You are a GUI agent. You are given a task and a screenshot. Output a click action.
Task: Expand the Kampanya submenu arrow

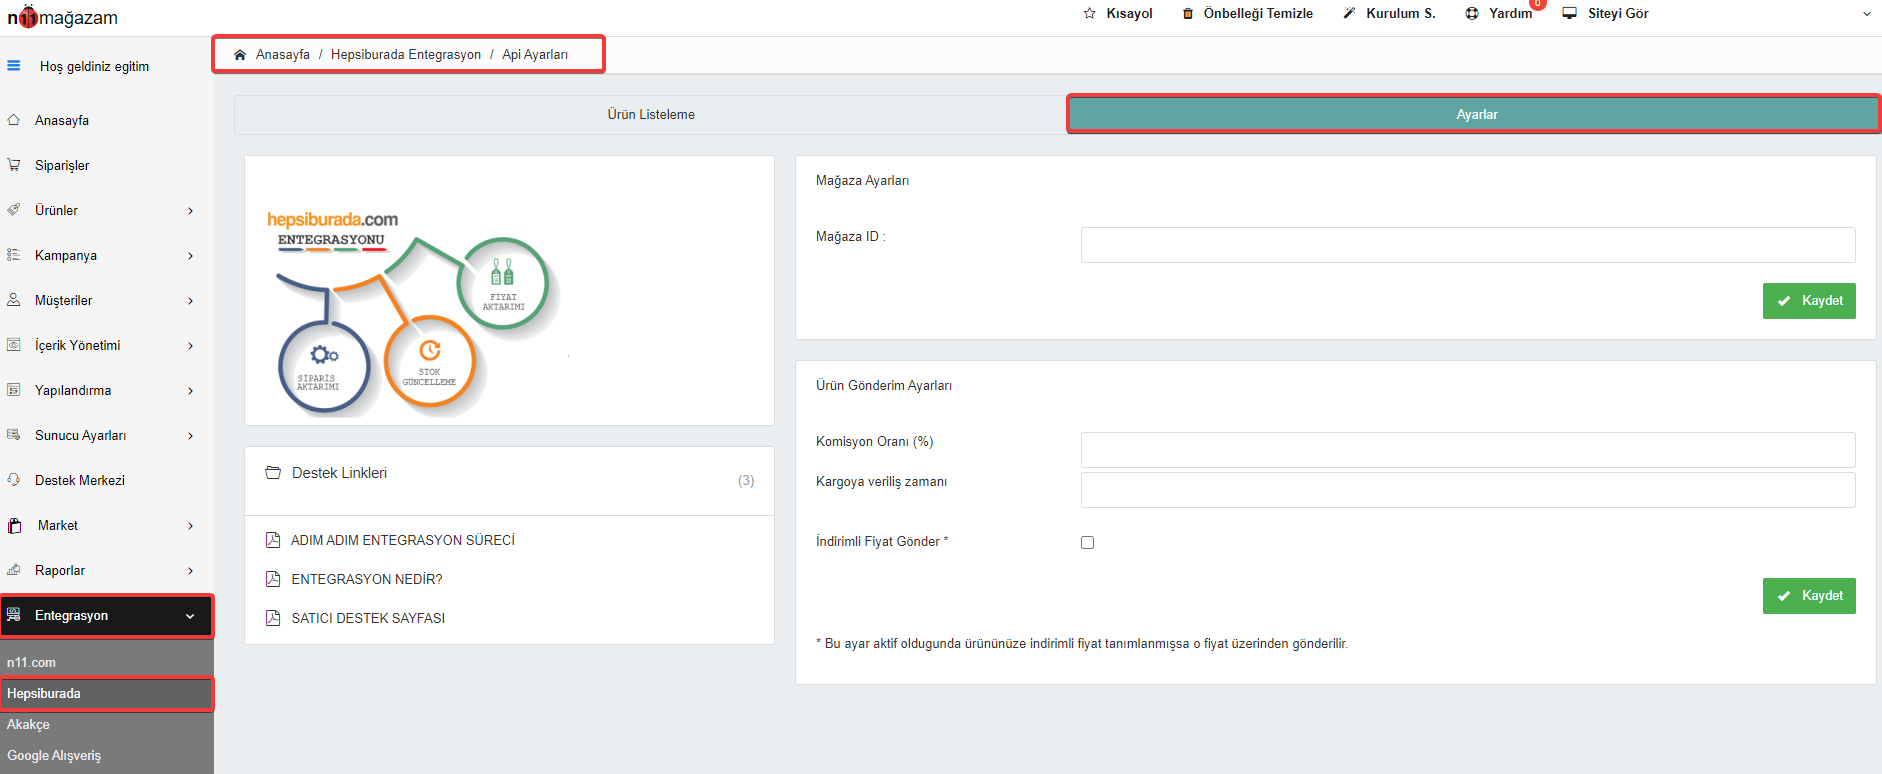pyautogui.click(x=190, y=256)
